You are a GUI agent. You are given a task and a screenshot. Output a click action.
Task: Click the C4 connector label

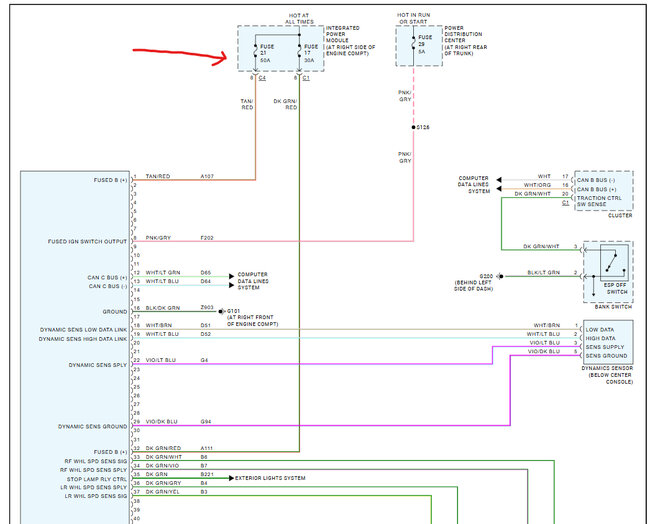coord(262,78)
